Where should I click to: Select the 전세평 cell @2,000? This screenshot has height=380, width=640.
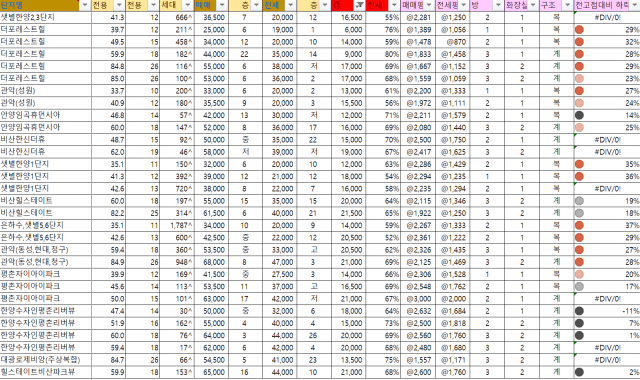point(453,299)
